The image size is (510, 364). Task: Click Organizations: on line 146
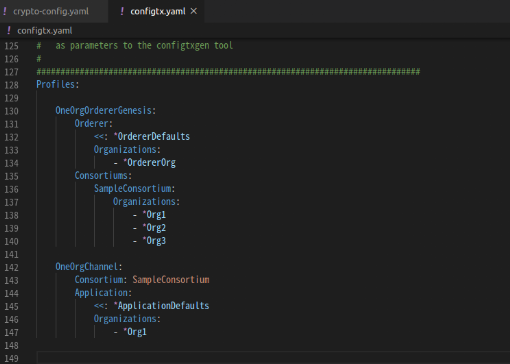tap(127, 319)
